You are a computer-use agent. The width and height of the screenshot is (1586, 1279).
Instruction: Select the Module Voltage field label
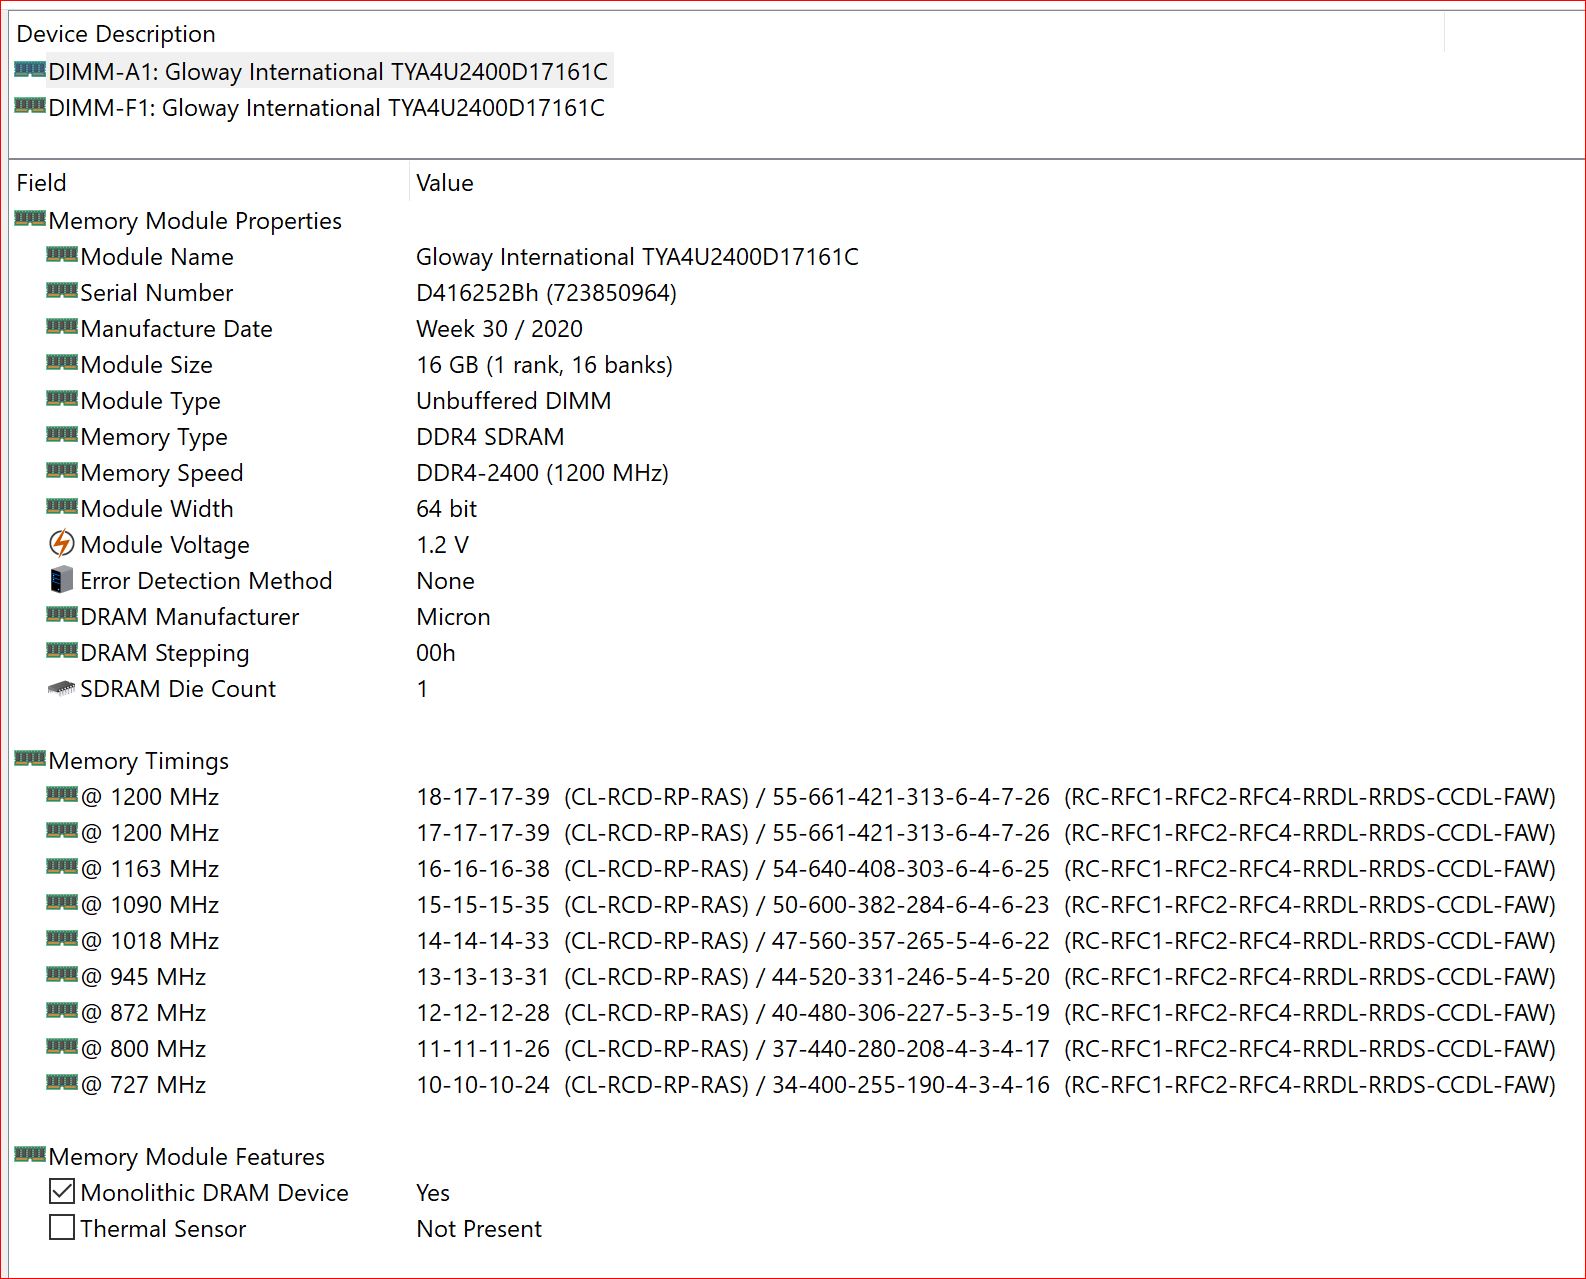coord(165,545)
